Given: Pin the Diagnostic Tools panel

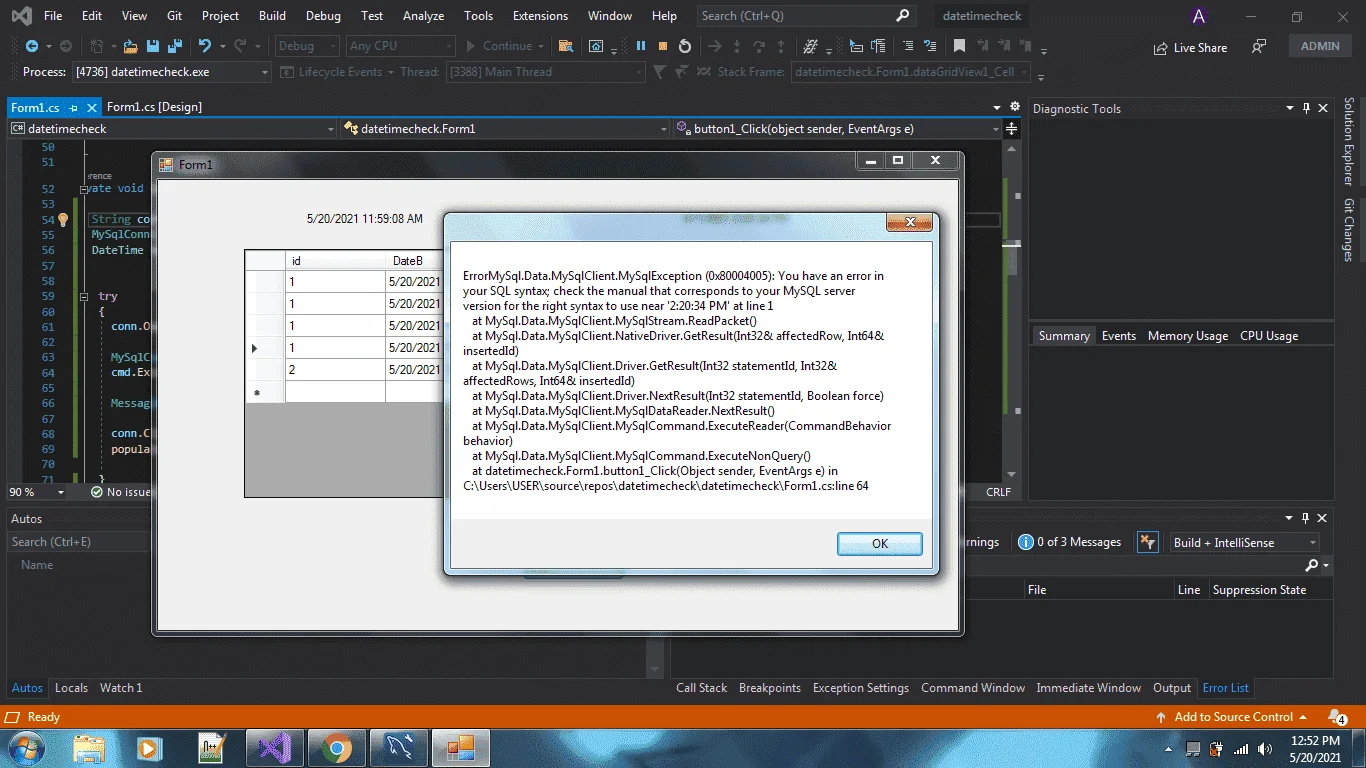Looking at the screenshot, I should tap(1305, 108).
